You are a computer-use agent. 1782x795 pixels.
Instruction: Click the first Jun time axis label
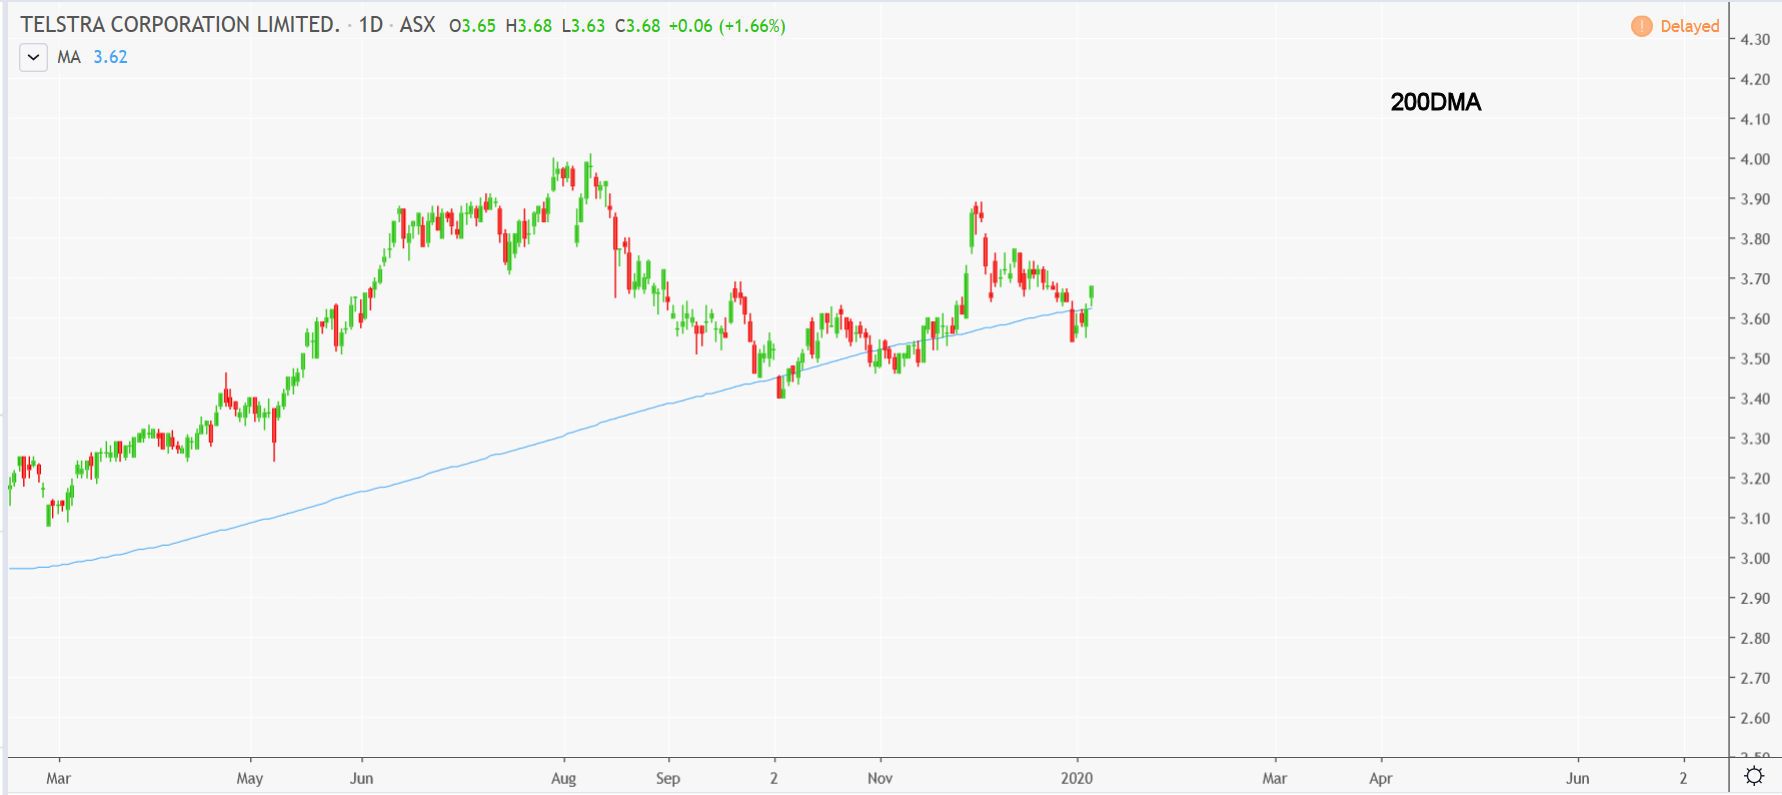(362, 778)
